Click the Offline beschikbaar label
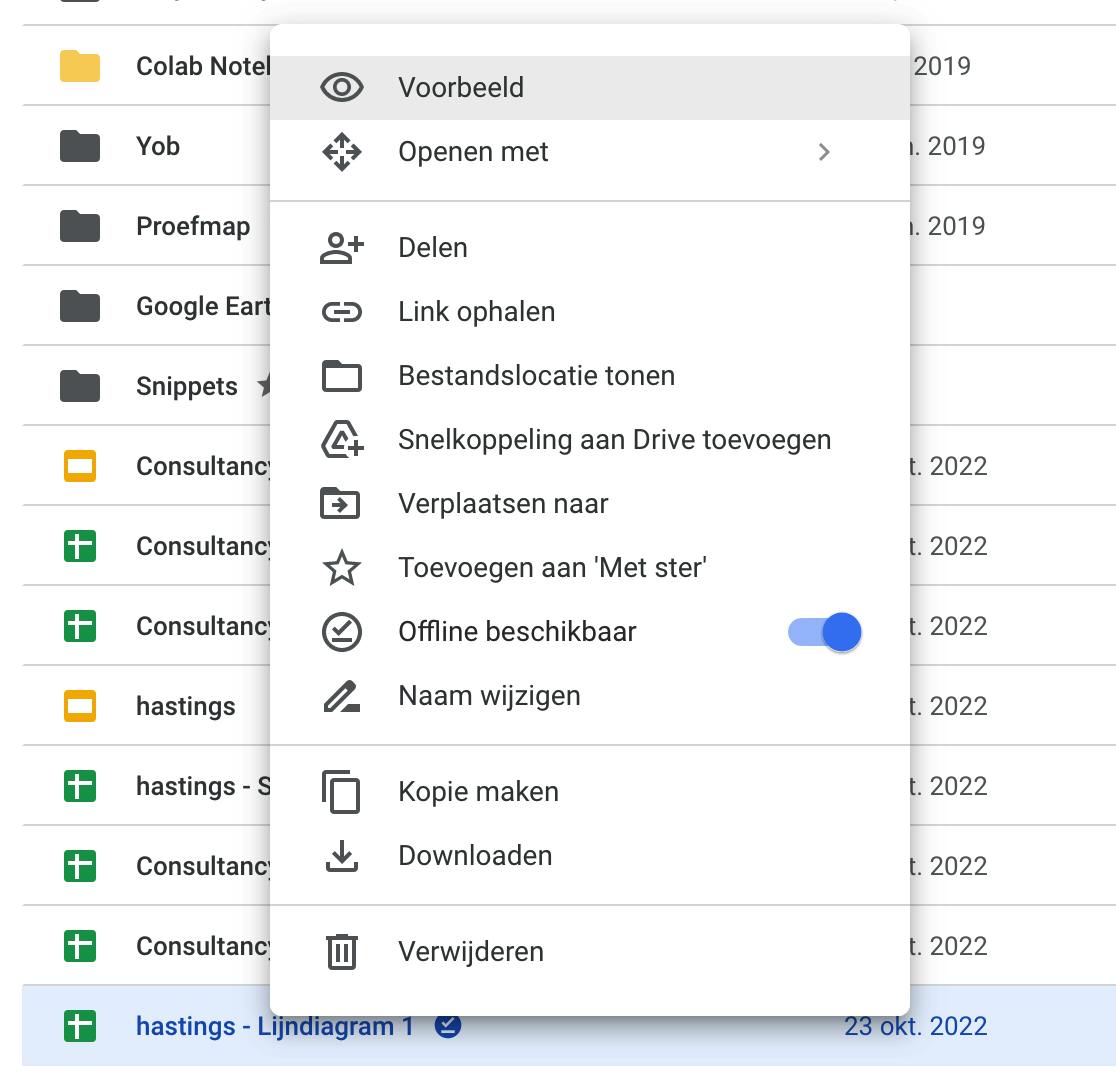The width and height of the screenshot is (1116, 1080). 517,632
